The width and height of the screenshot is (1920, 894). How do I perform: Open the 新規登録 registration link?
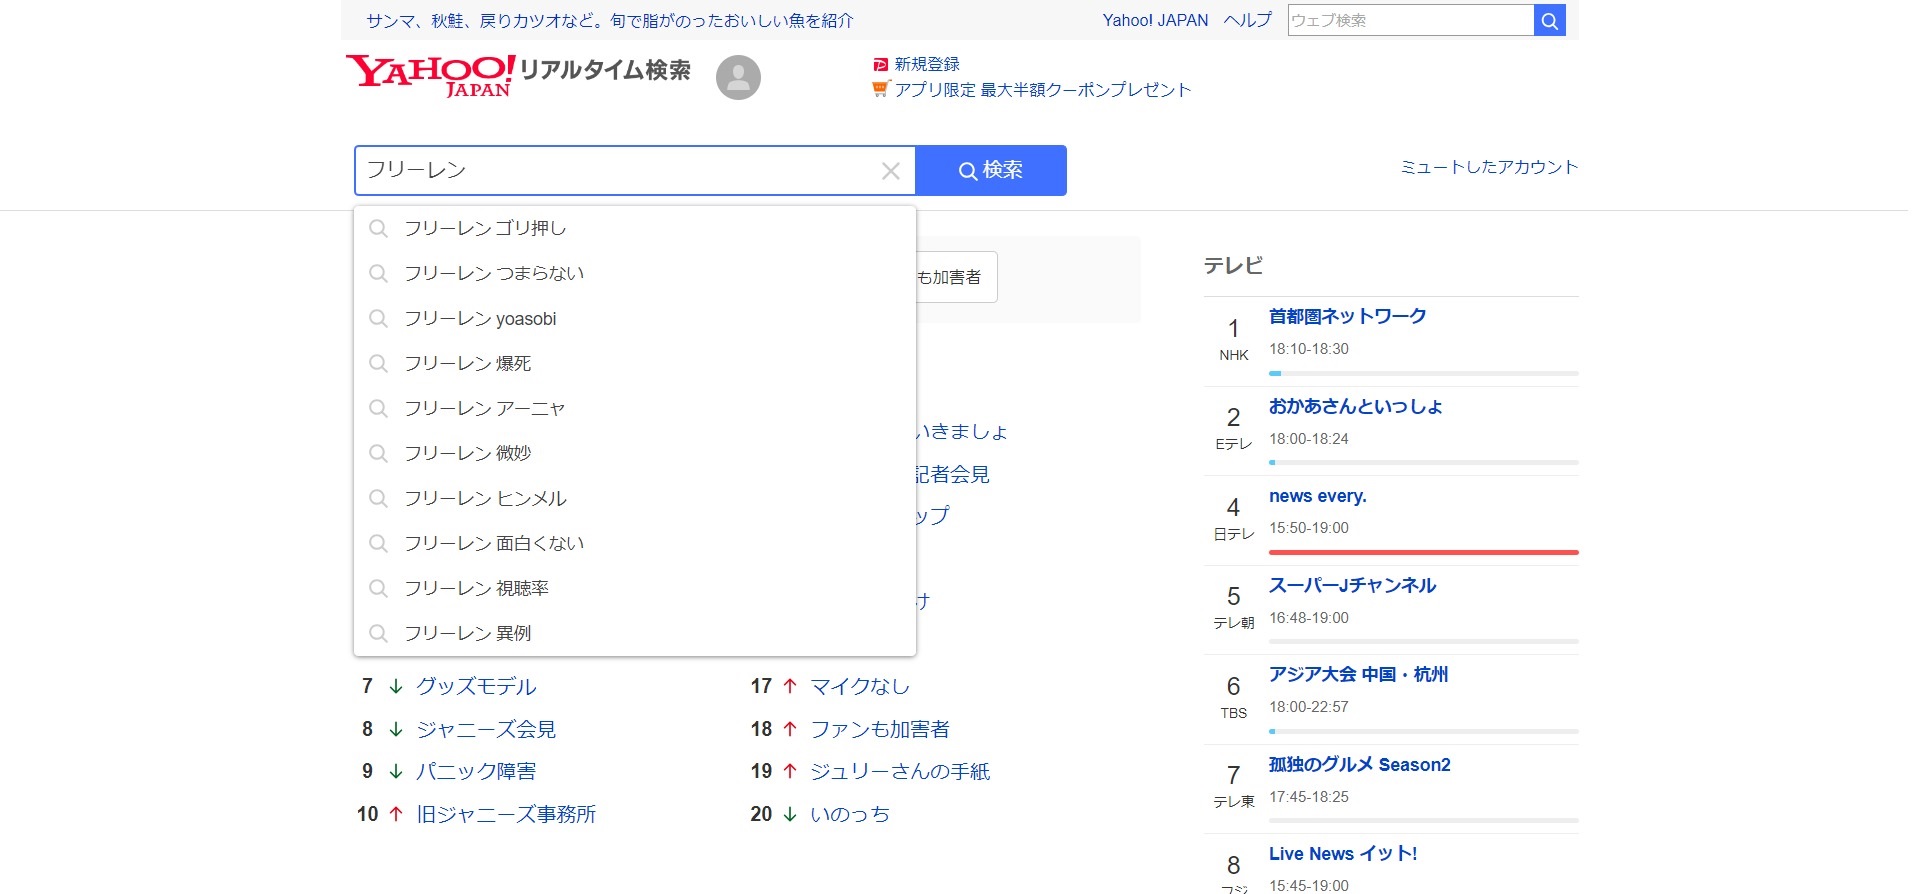pyautogui.click(x=927, y=64)
